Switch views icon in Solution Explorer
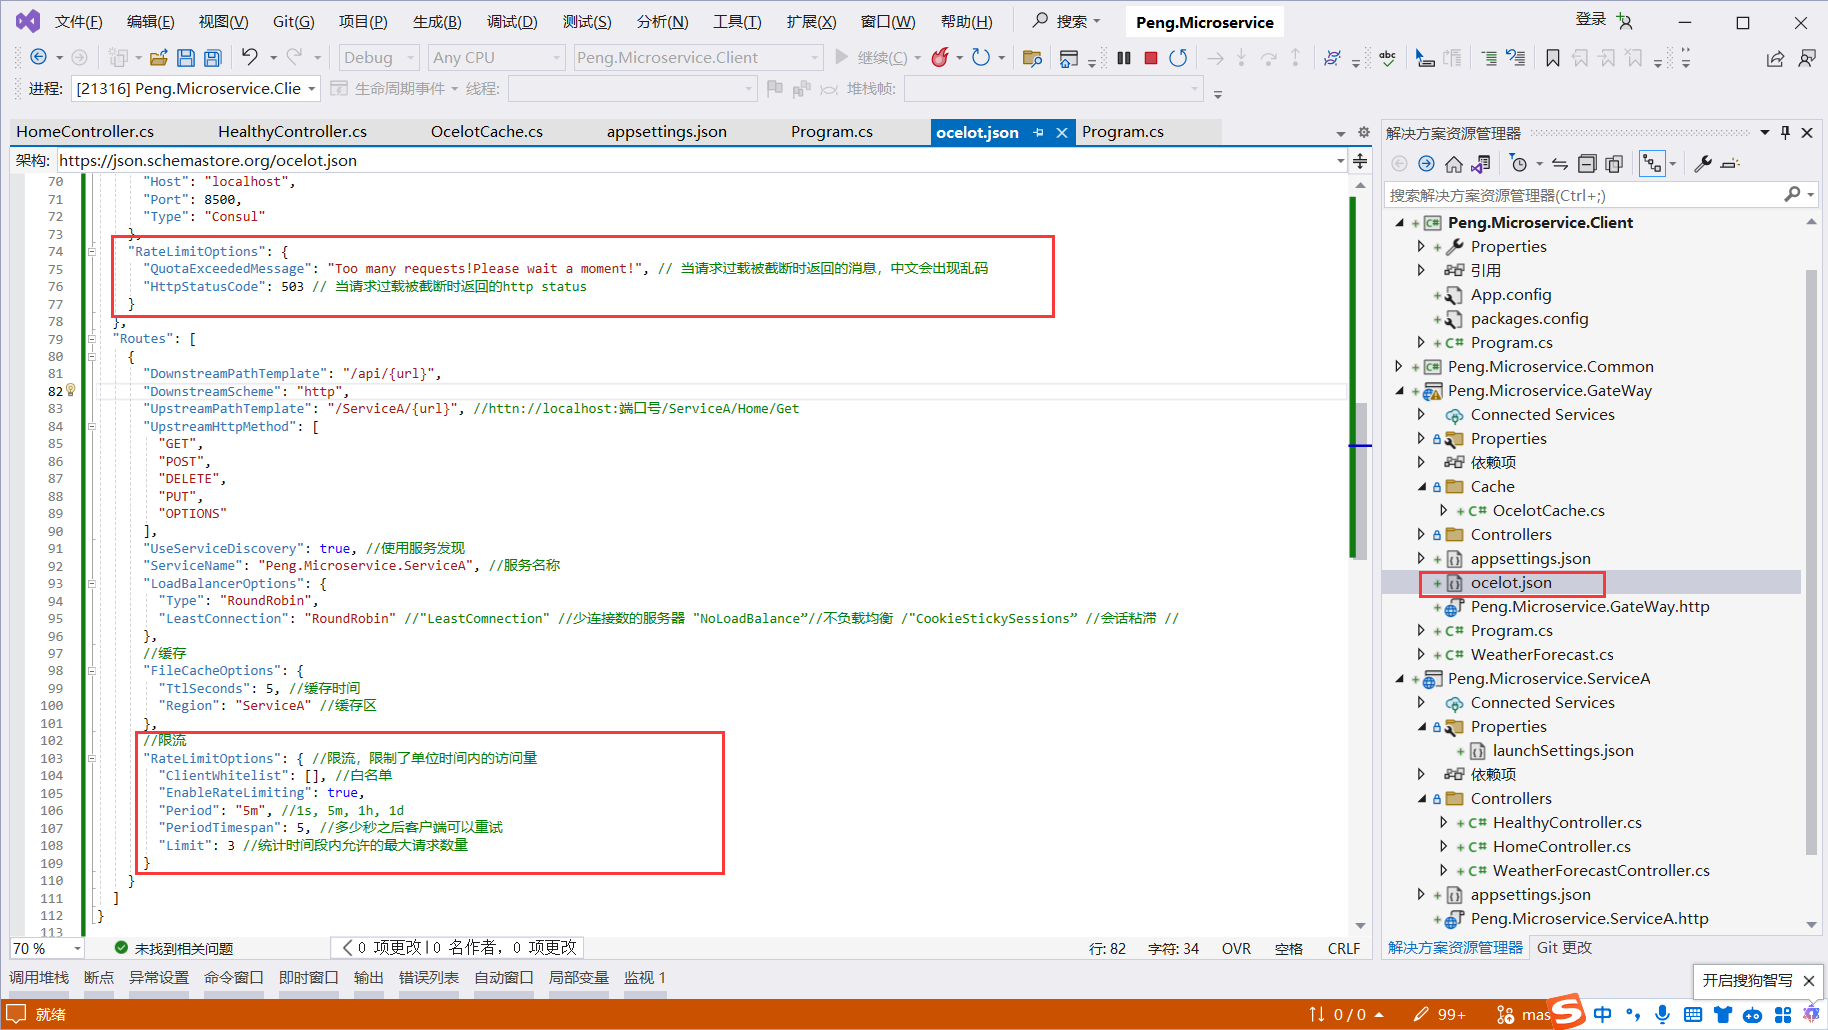The width and height of the screenshot is (1828, 1030). (1481, 164)
